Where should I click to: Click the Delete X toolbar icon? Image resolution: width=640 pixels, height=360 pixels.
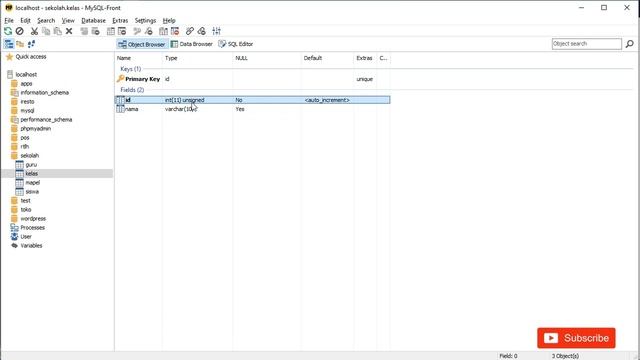coord(69,31)
